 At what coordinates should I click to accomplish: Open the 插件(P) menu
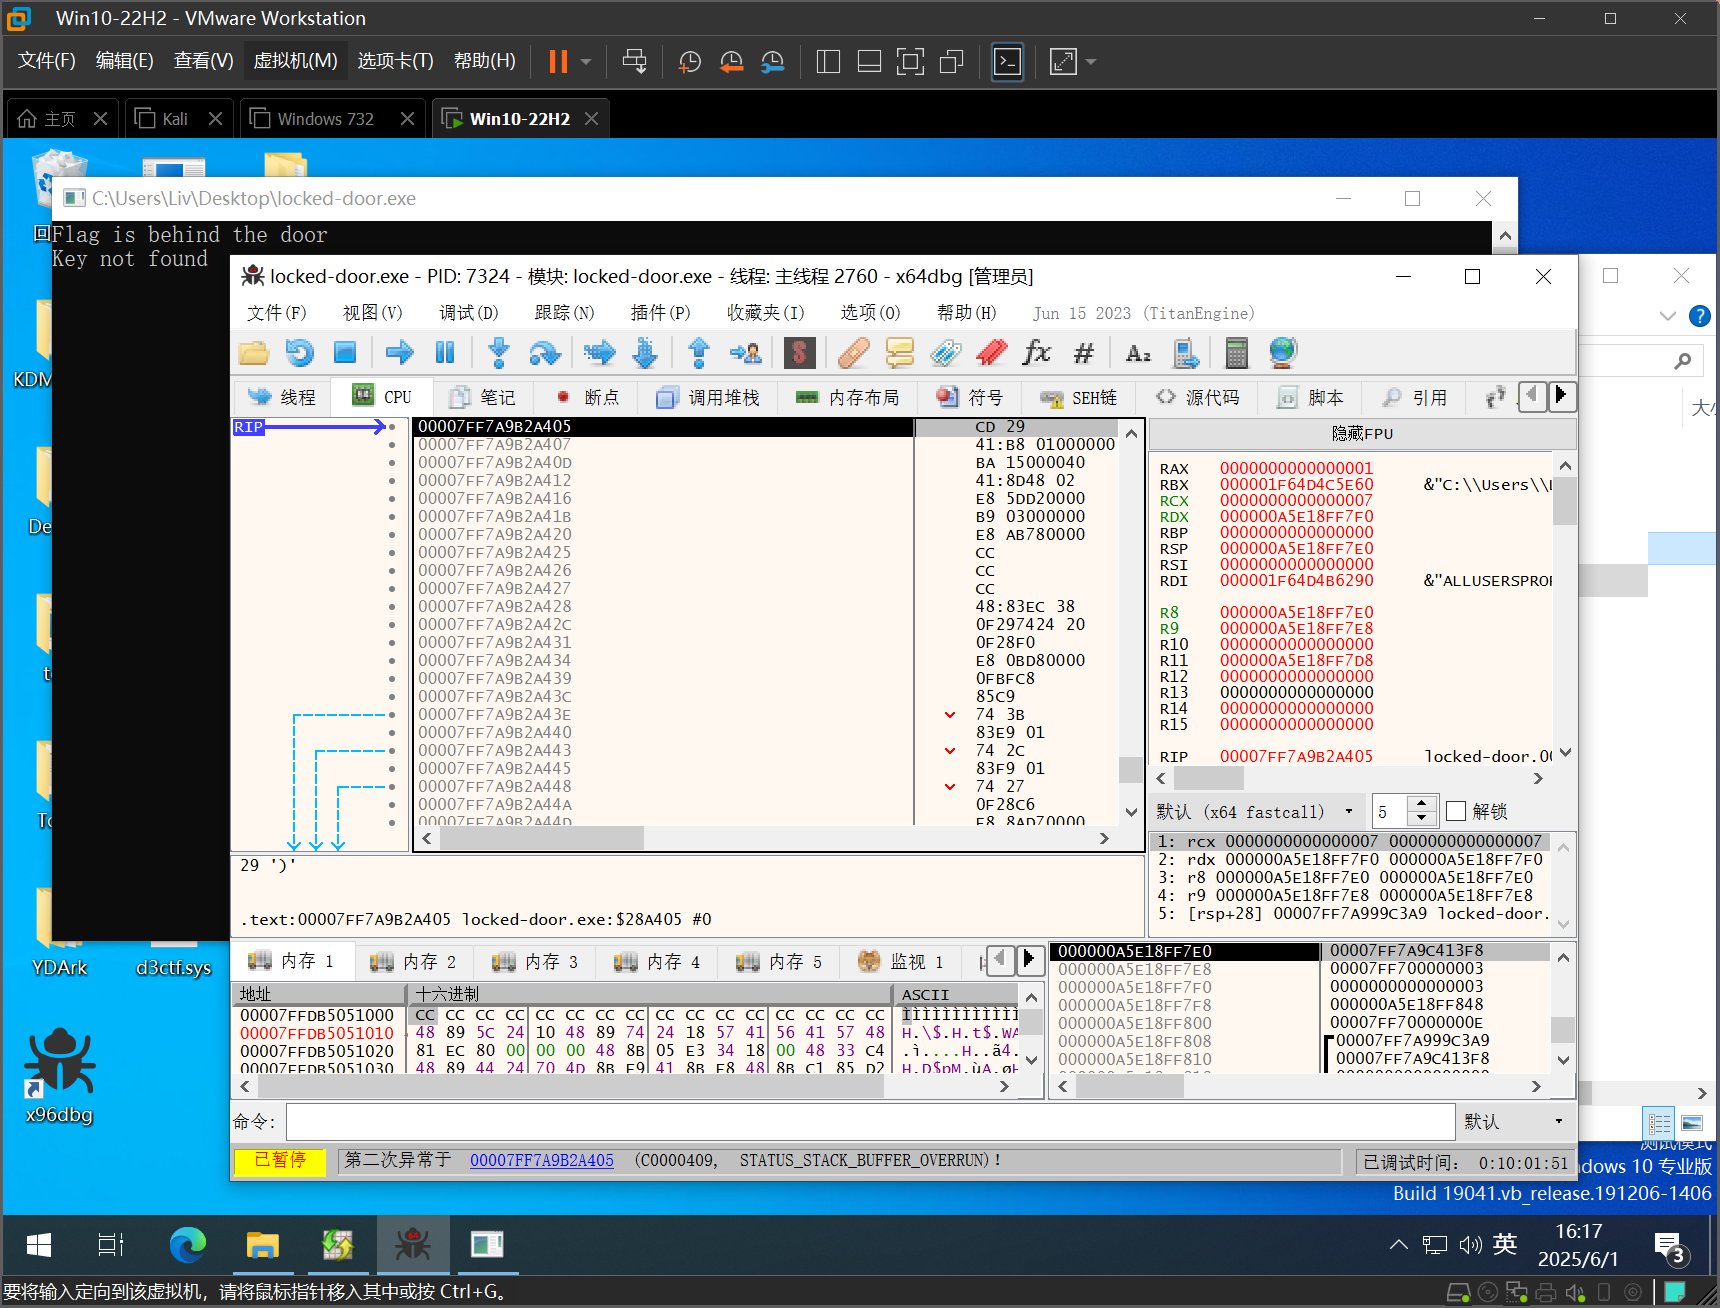[x=660, y=313]
